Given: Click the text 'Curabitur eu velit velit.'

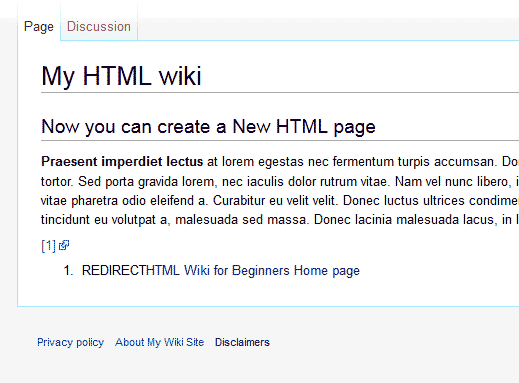Looking at the screenshot, I should click(276, 201).
